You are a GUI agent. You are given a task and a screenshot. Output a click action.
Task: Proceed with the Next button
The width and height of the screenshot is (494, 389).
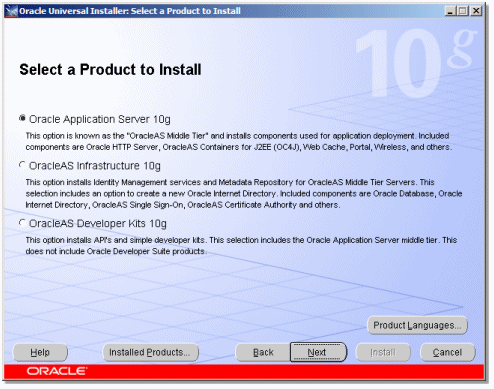[x=318, y=352]
